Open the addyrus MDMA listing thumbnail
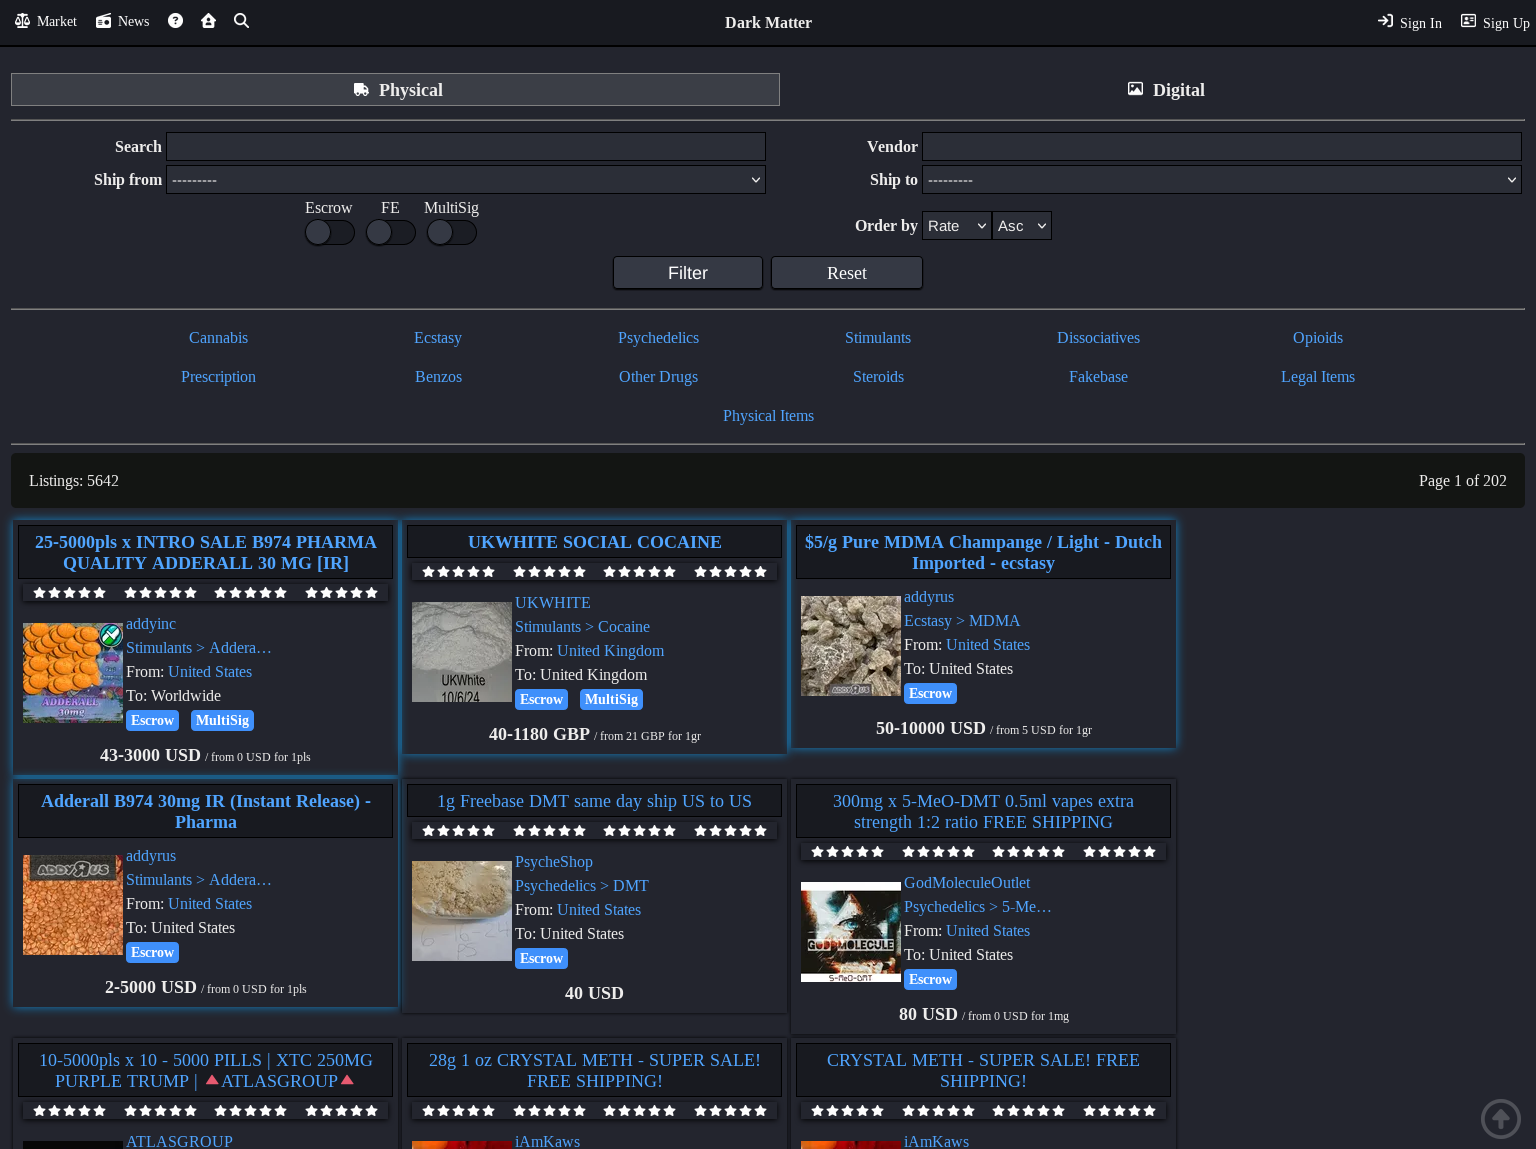 click(851, 646)
